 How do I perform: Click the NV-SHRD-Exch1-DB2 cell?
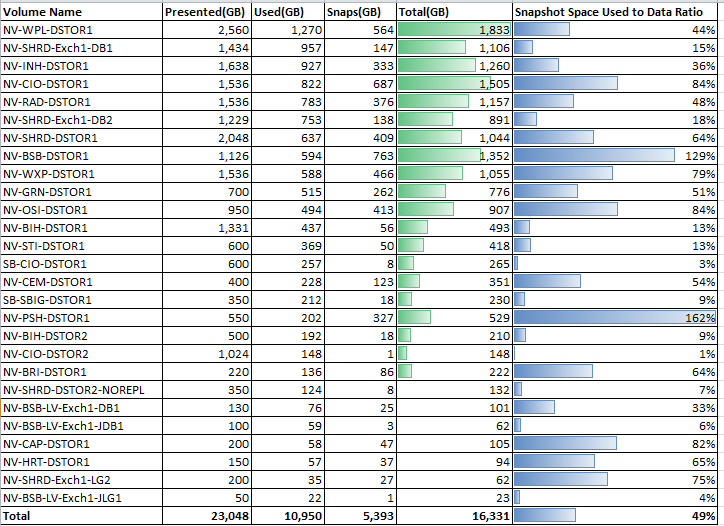82,120
